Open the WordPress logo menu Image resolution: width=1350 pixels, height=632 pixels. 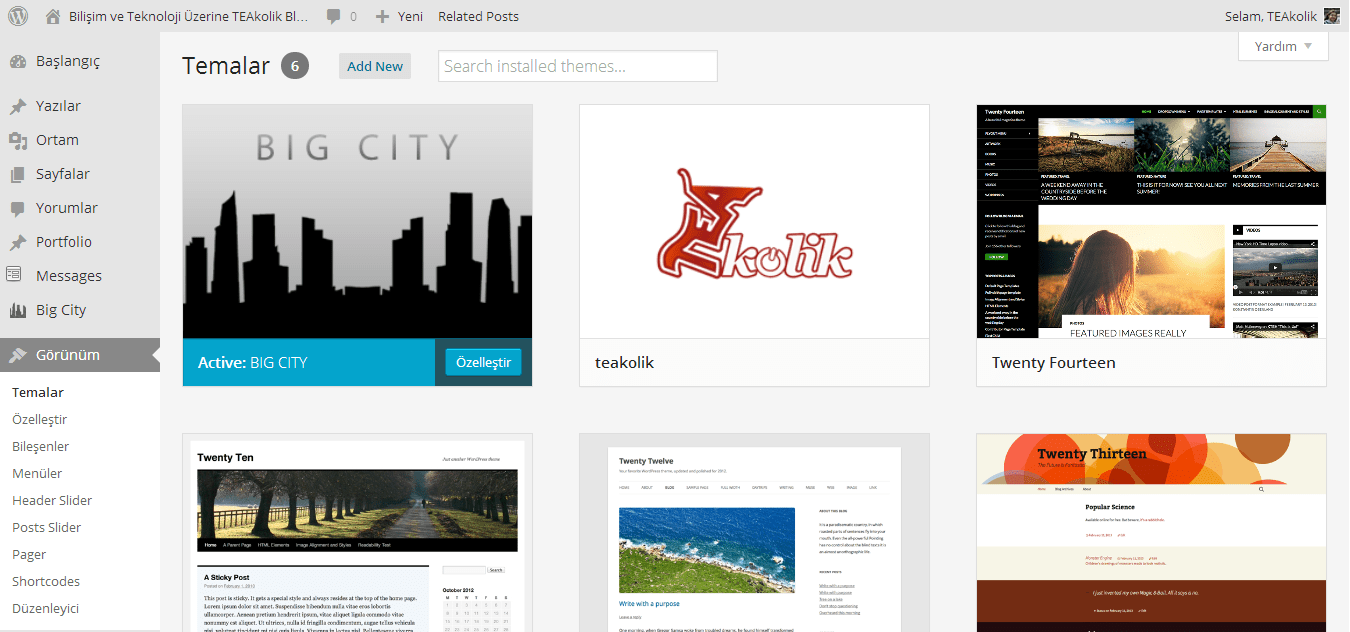coord(18,16)
